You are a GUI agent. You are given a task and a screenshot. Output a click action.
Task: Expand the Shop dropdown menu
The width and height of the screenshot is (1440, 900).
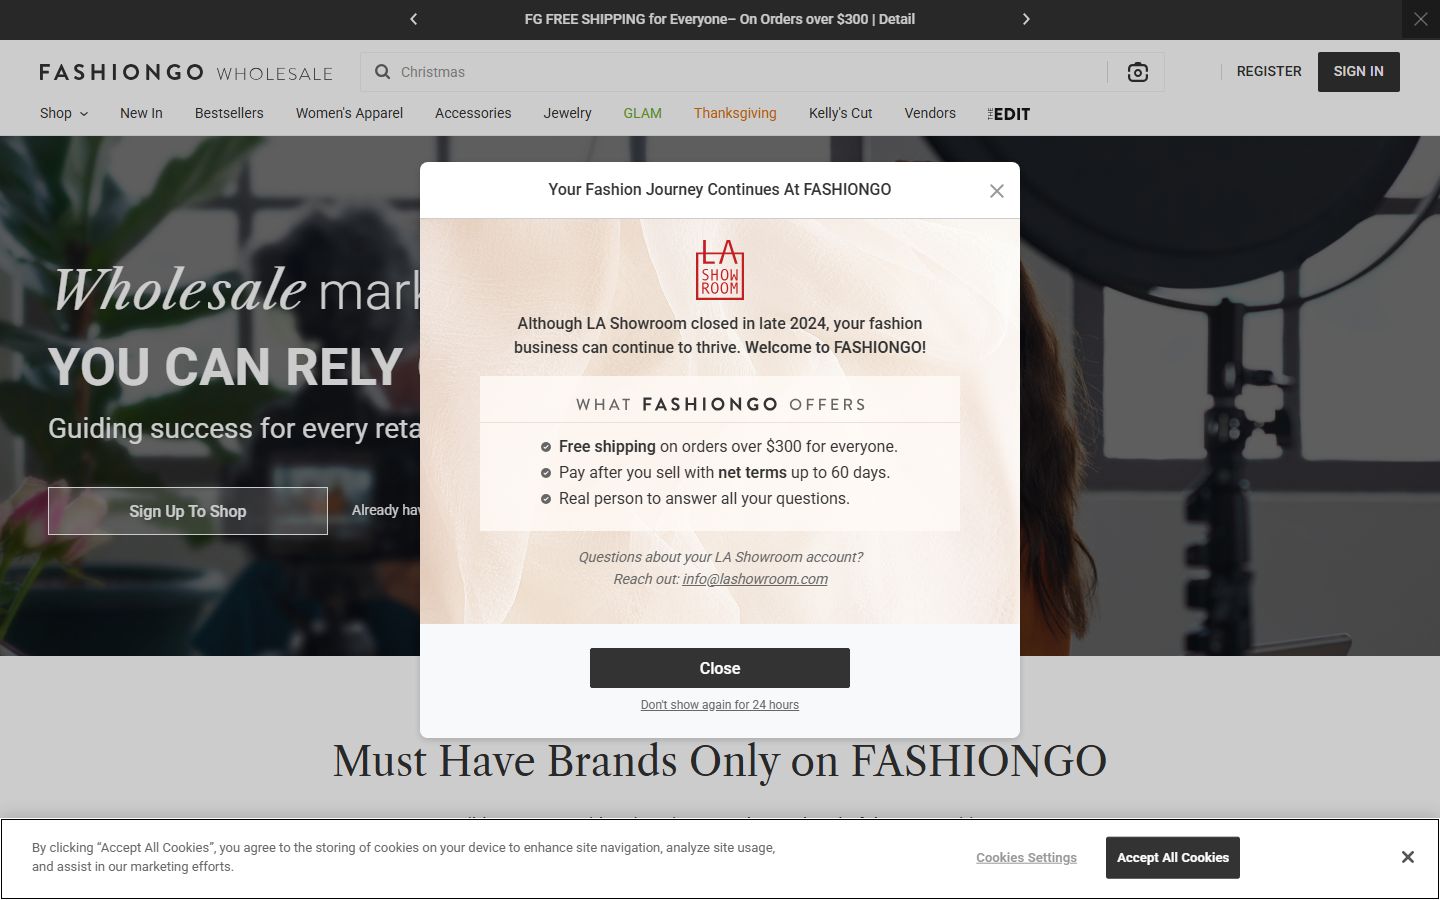64,113
